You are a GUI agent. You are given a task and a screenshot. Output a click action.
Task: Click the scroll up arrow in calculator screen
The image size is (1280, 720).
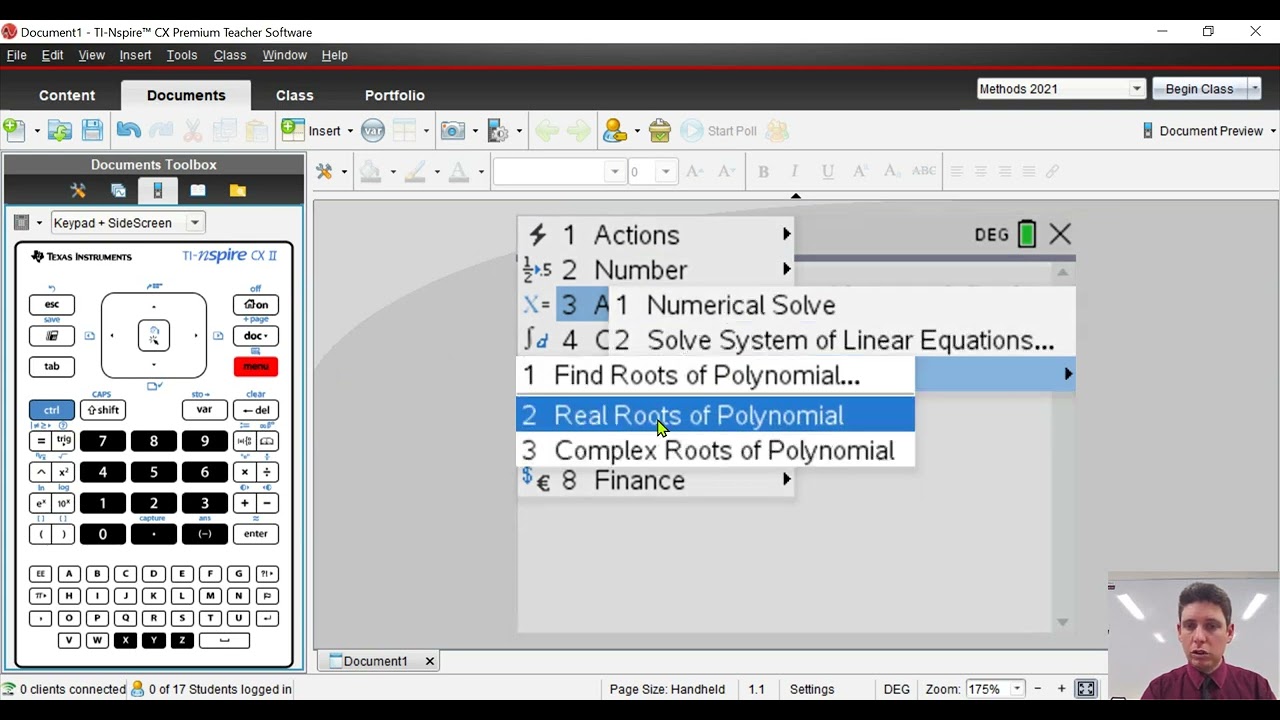(x=1063, y=272)
